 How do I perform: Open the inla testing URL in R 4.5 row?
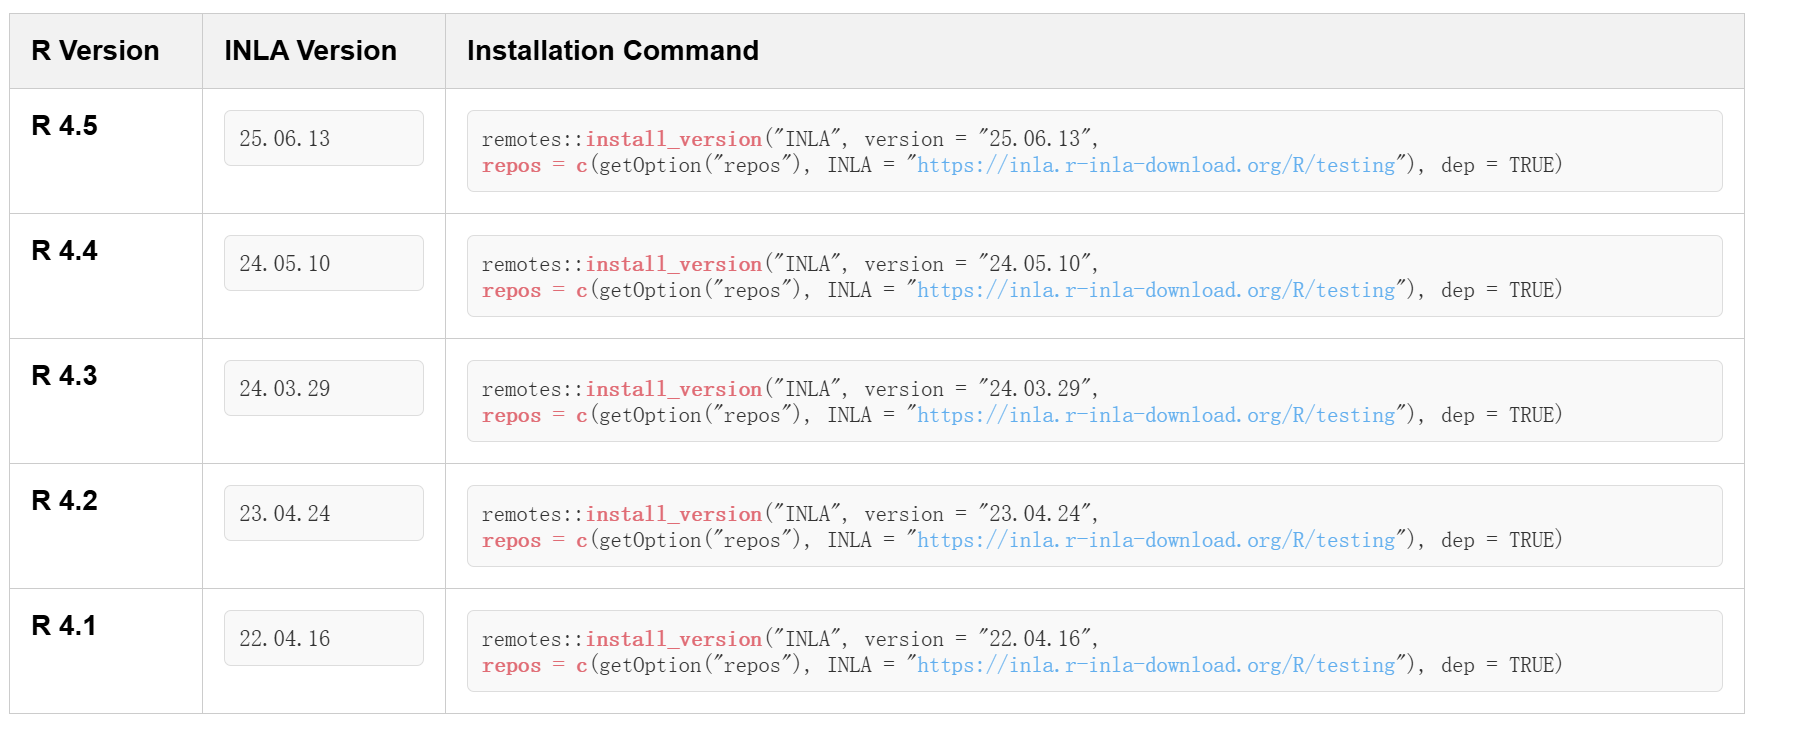pyautogui.click(x=1156, y=166)
